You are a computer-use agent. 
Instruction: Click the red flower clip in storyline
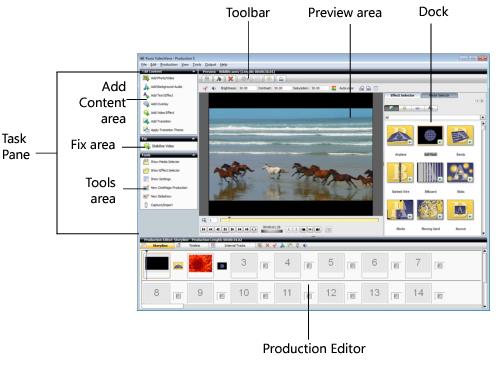tap(200, 263)
